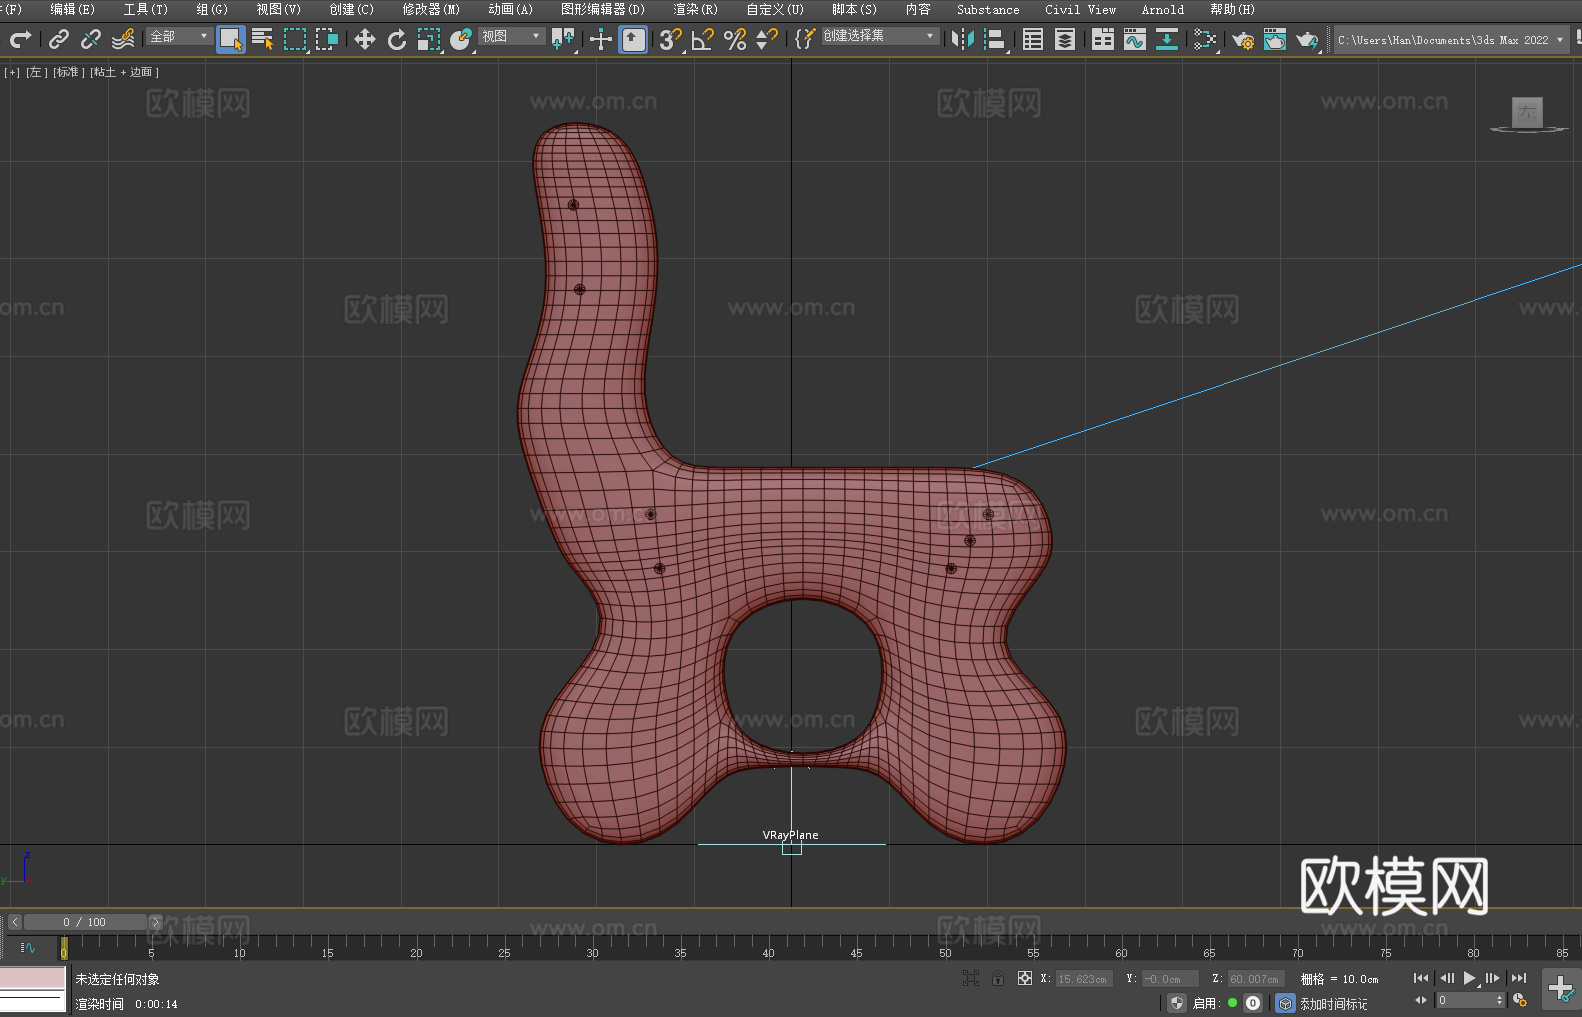Toggle 3D Snaps
This screenshot has height=1017, width=1582.
tap(671, 39)
